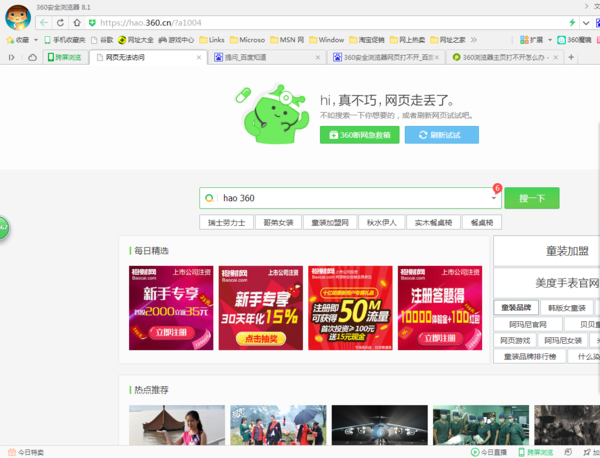Expand the 扩展 dropdown arrow
The height and width of the screenshot is (458, 600).
(550, 40)
